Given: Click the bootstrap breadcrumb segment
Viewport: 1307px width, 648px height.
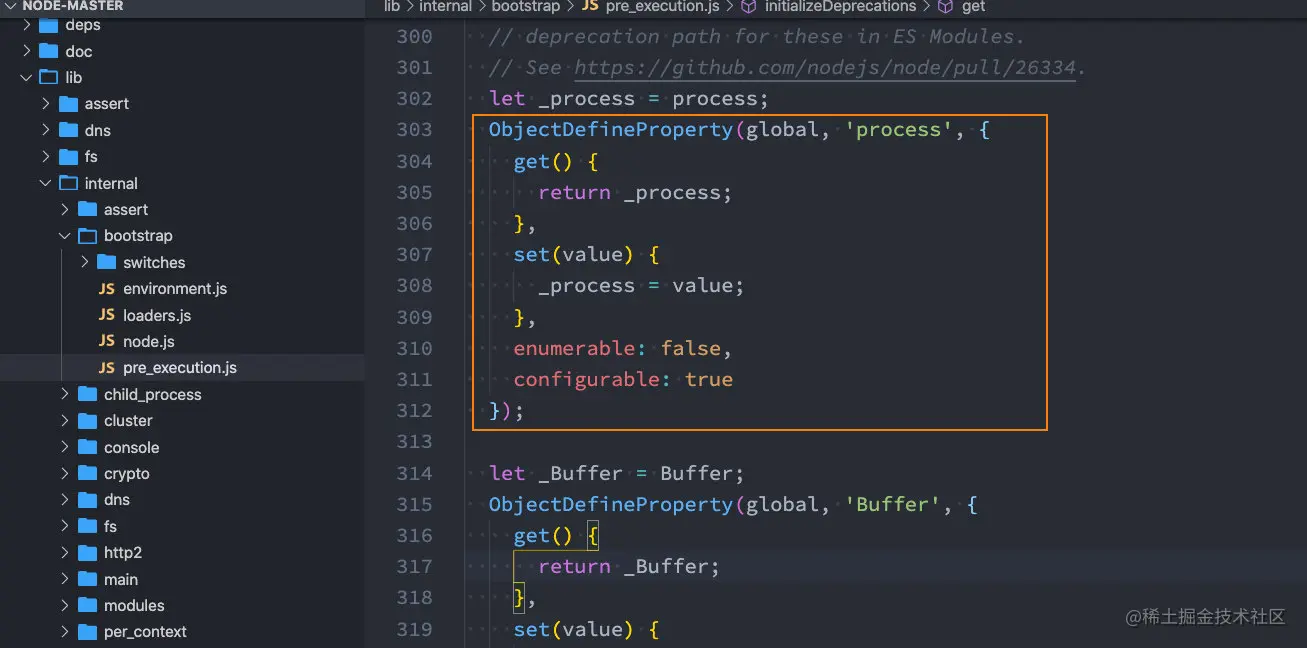Looking at the screenshot, I should [527, 6].
